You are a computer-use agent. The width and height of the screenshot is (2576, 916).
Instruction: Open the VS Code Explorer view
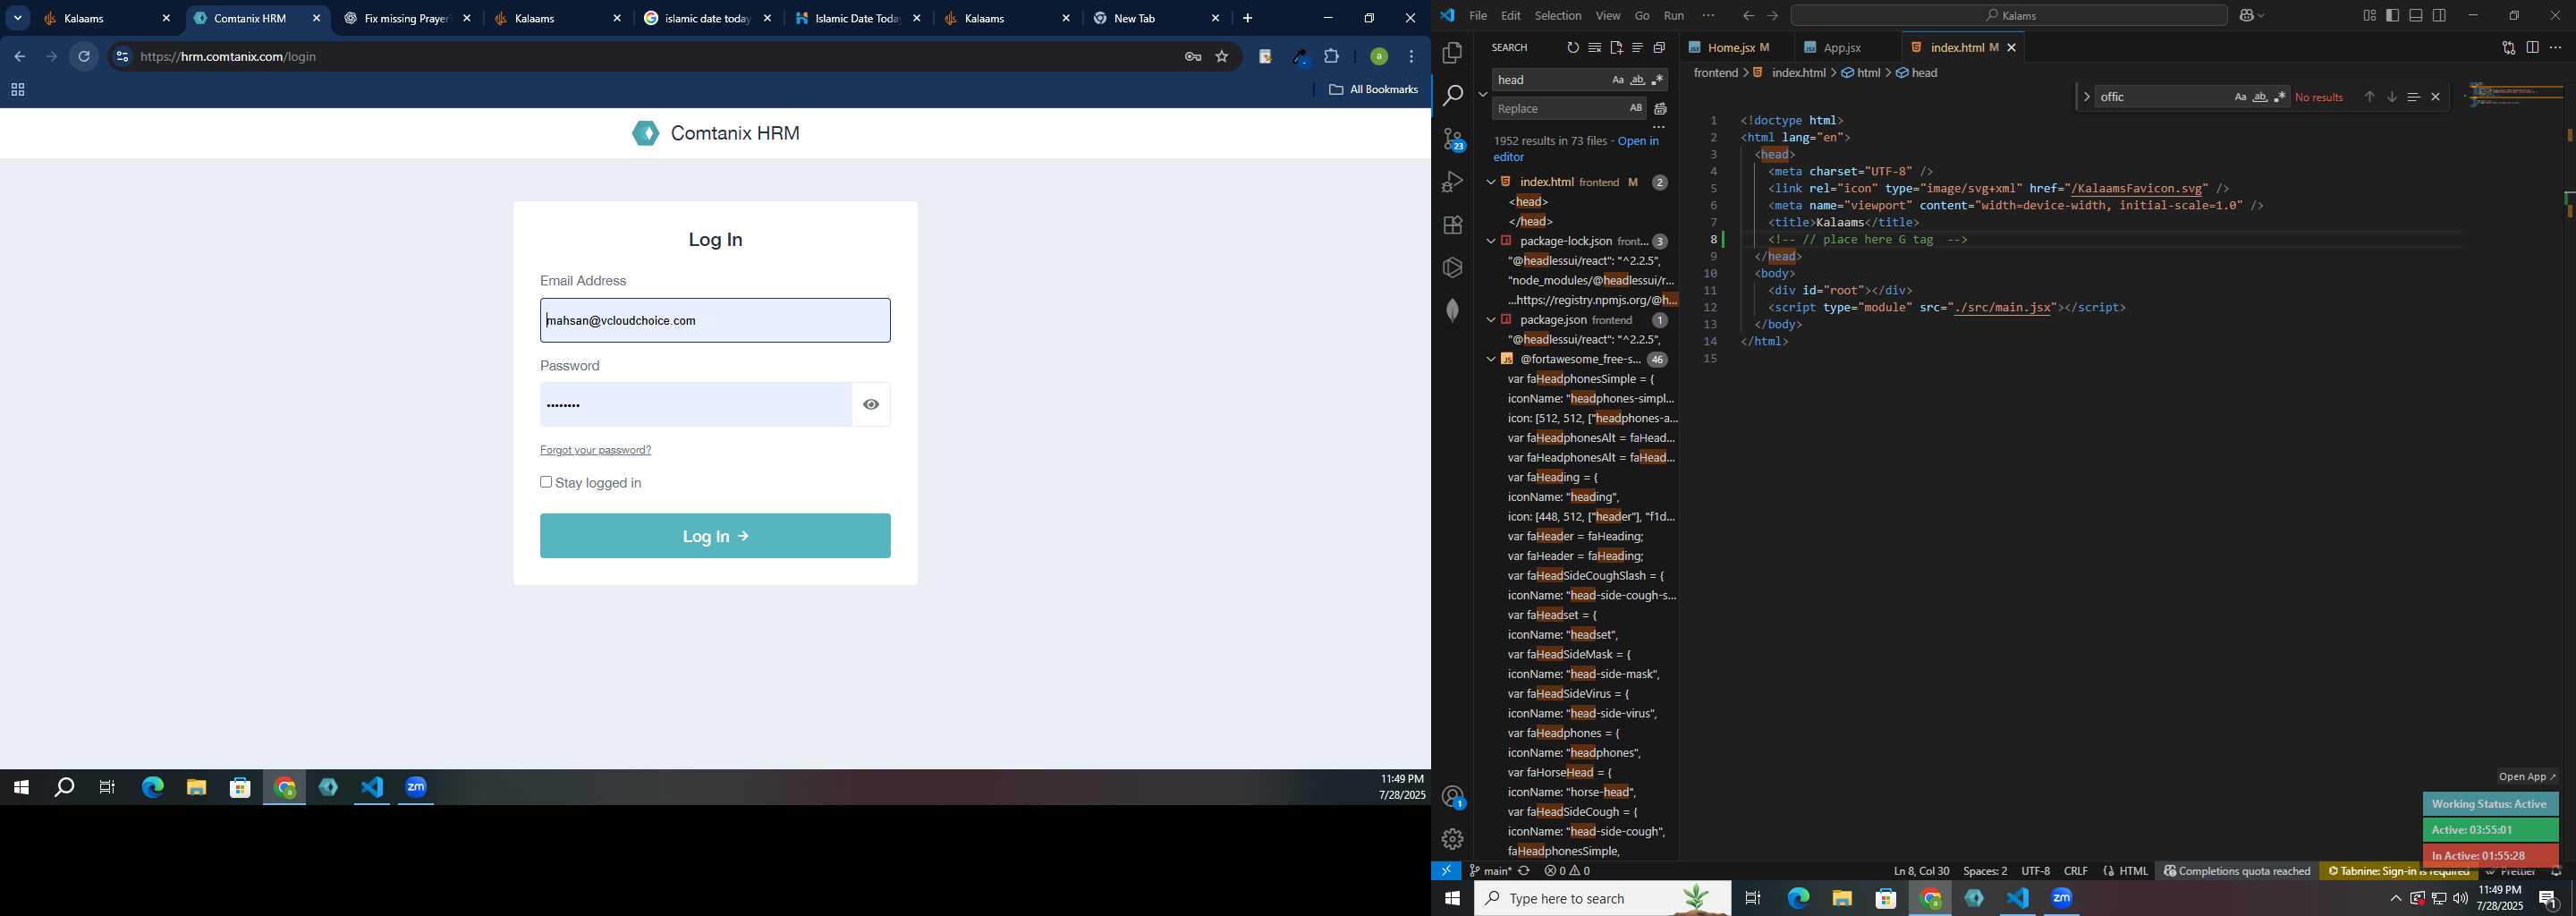coord(1452,52)
